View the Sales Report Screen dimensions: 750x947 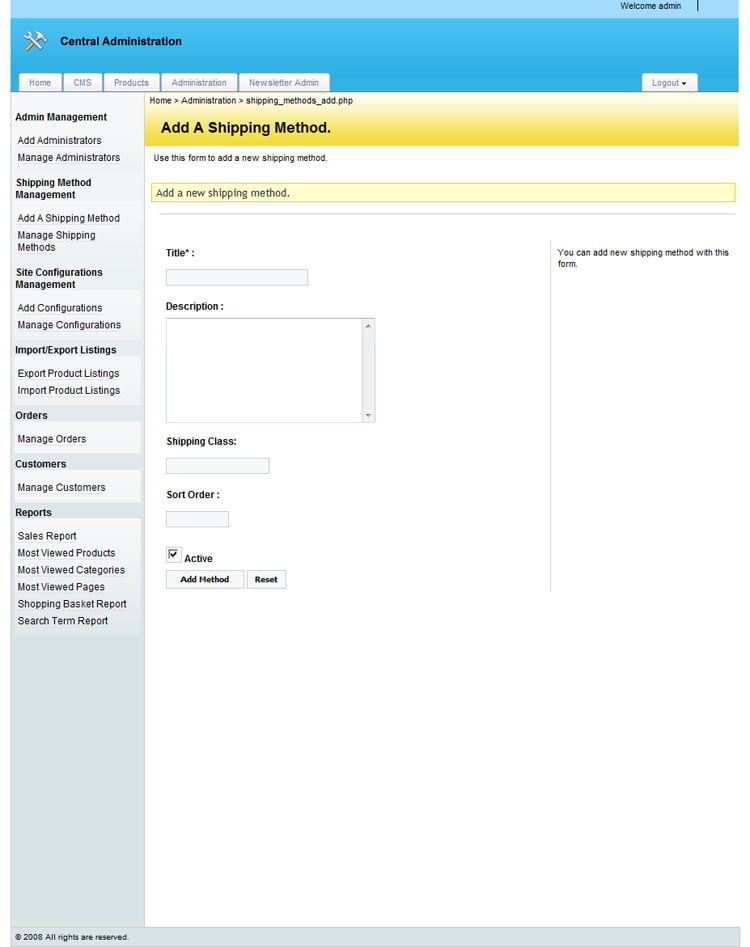[x=46, y=536]
